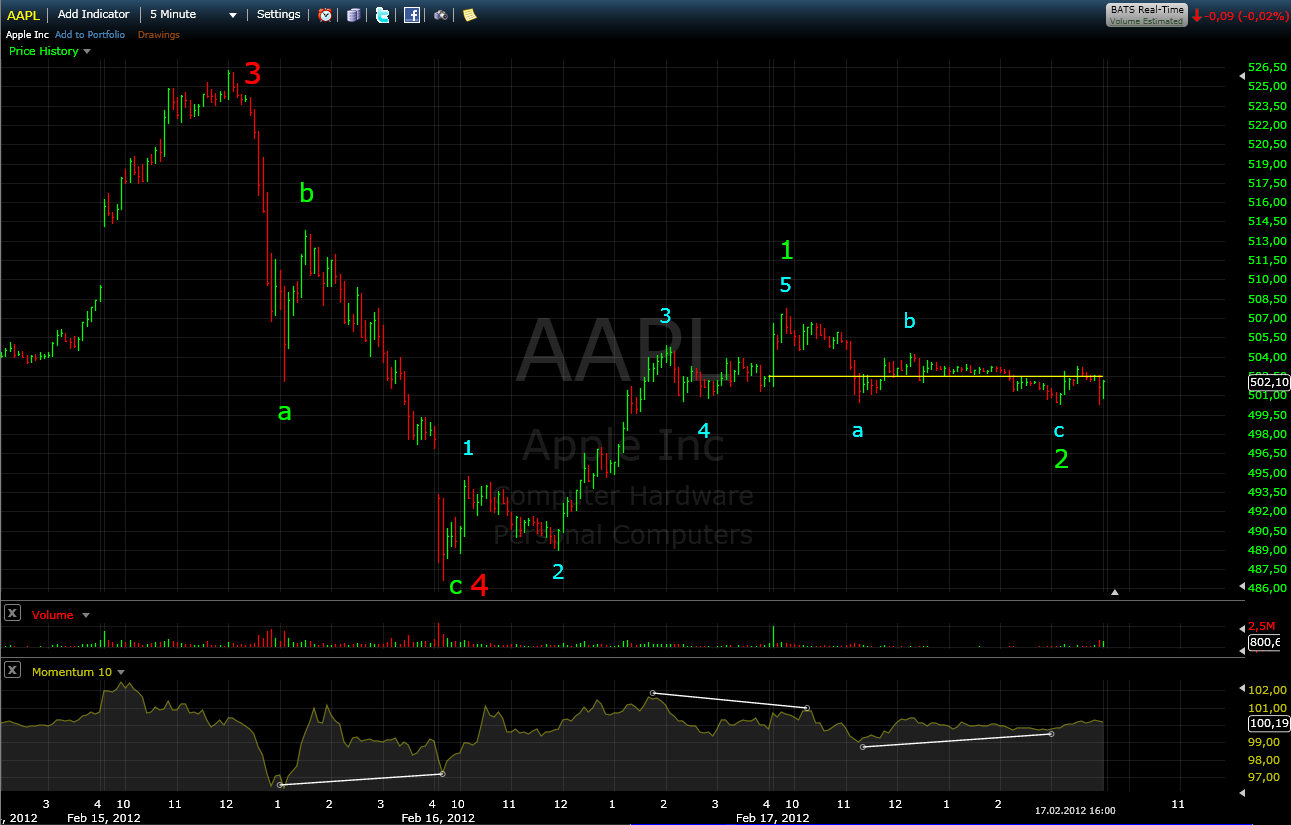The width and height of the screenshot is (1291, 825).
Task: Select the green wave 1 label
Action: click(787, 250)
